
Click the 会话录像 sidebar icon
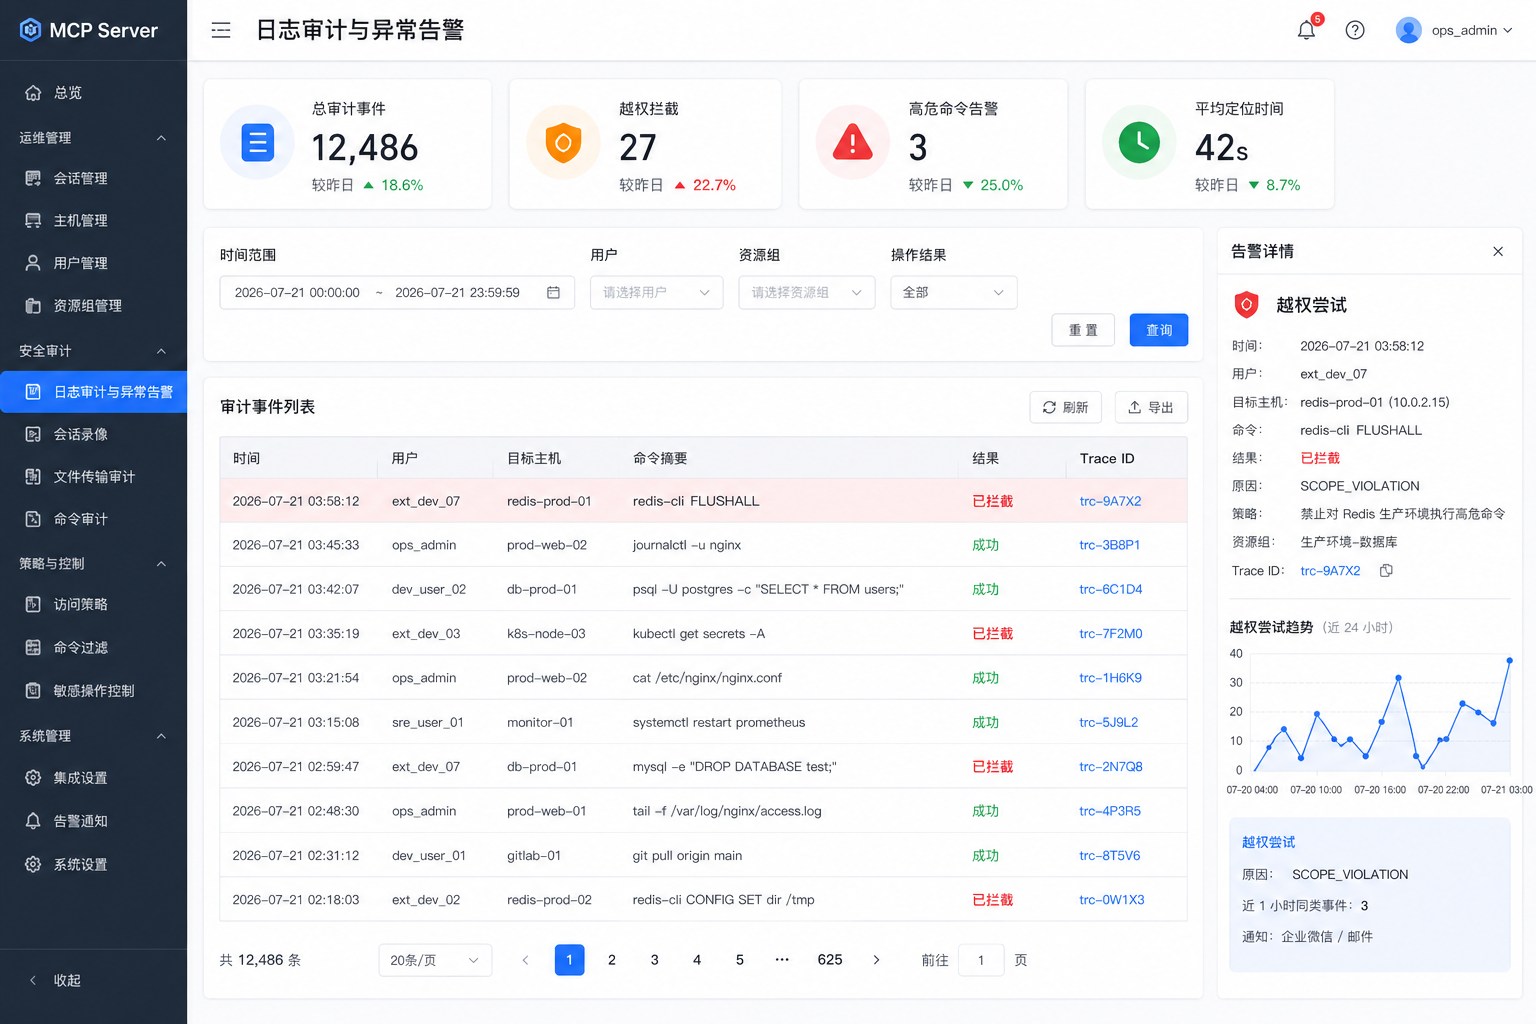tap(33, 434)
